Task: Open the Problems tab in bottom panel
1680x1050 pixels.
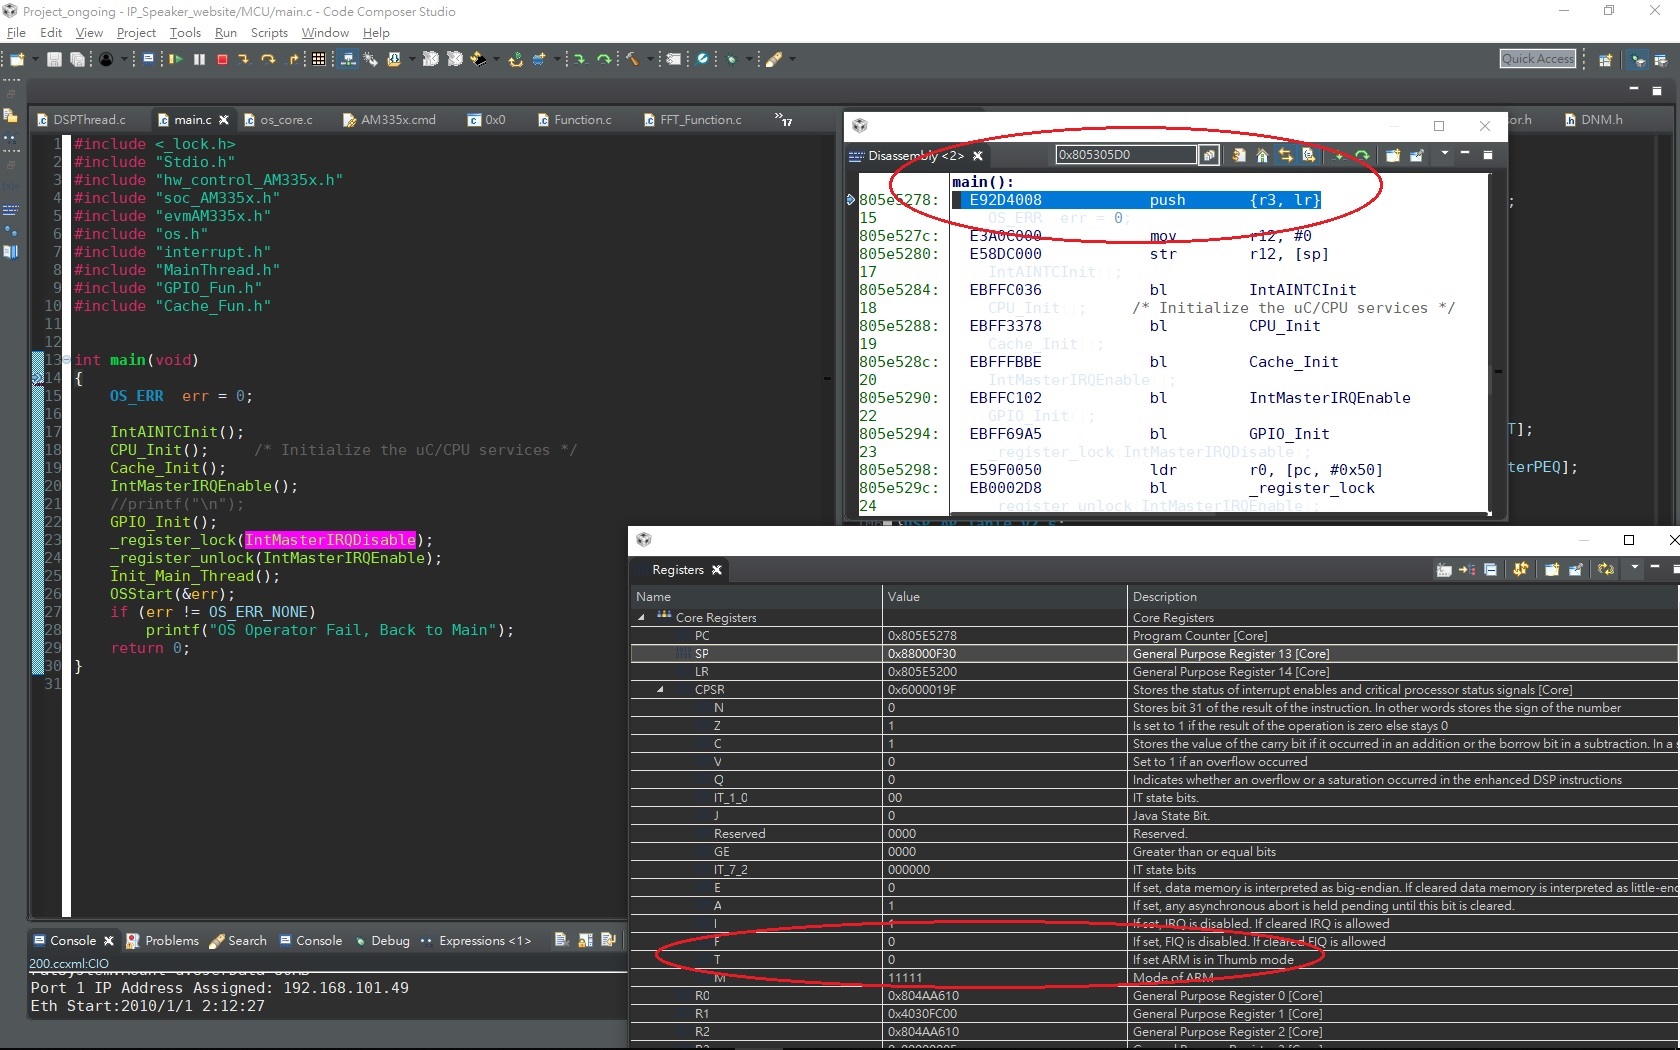Action: click(163, 941)
